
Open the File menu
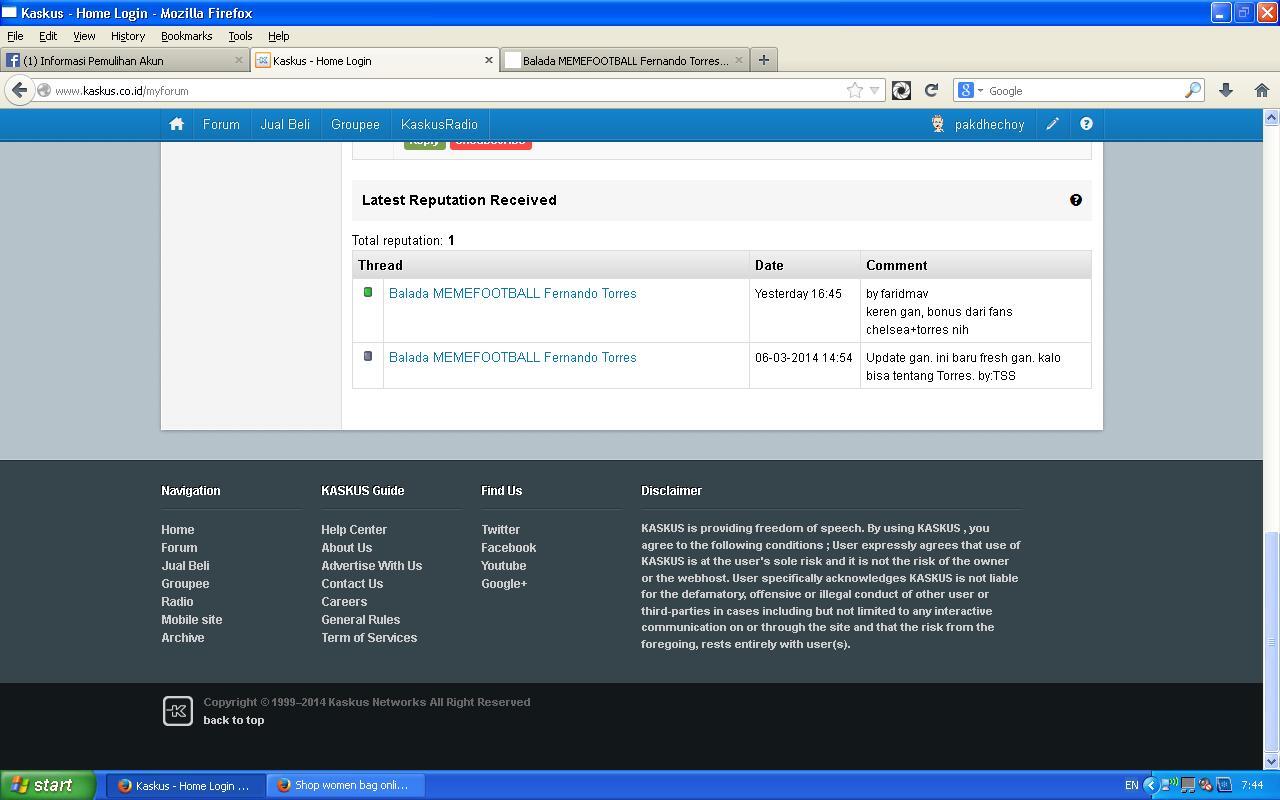[15, 36]
